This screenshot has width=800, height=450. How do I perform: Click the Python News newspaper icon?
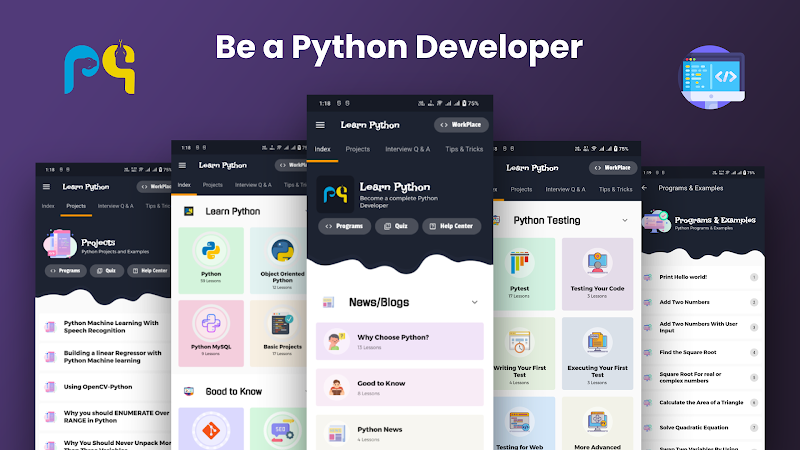coord(336,433)
